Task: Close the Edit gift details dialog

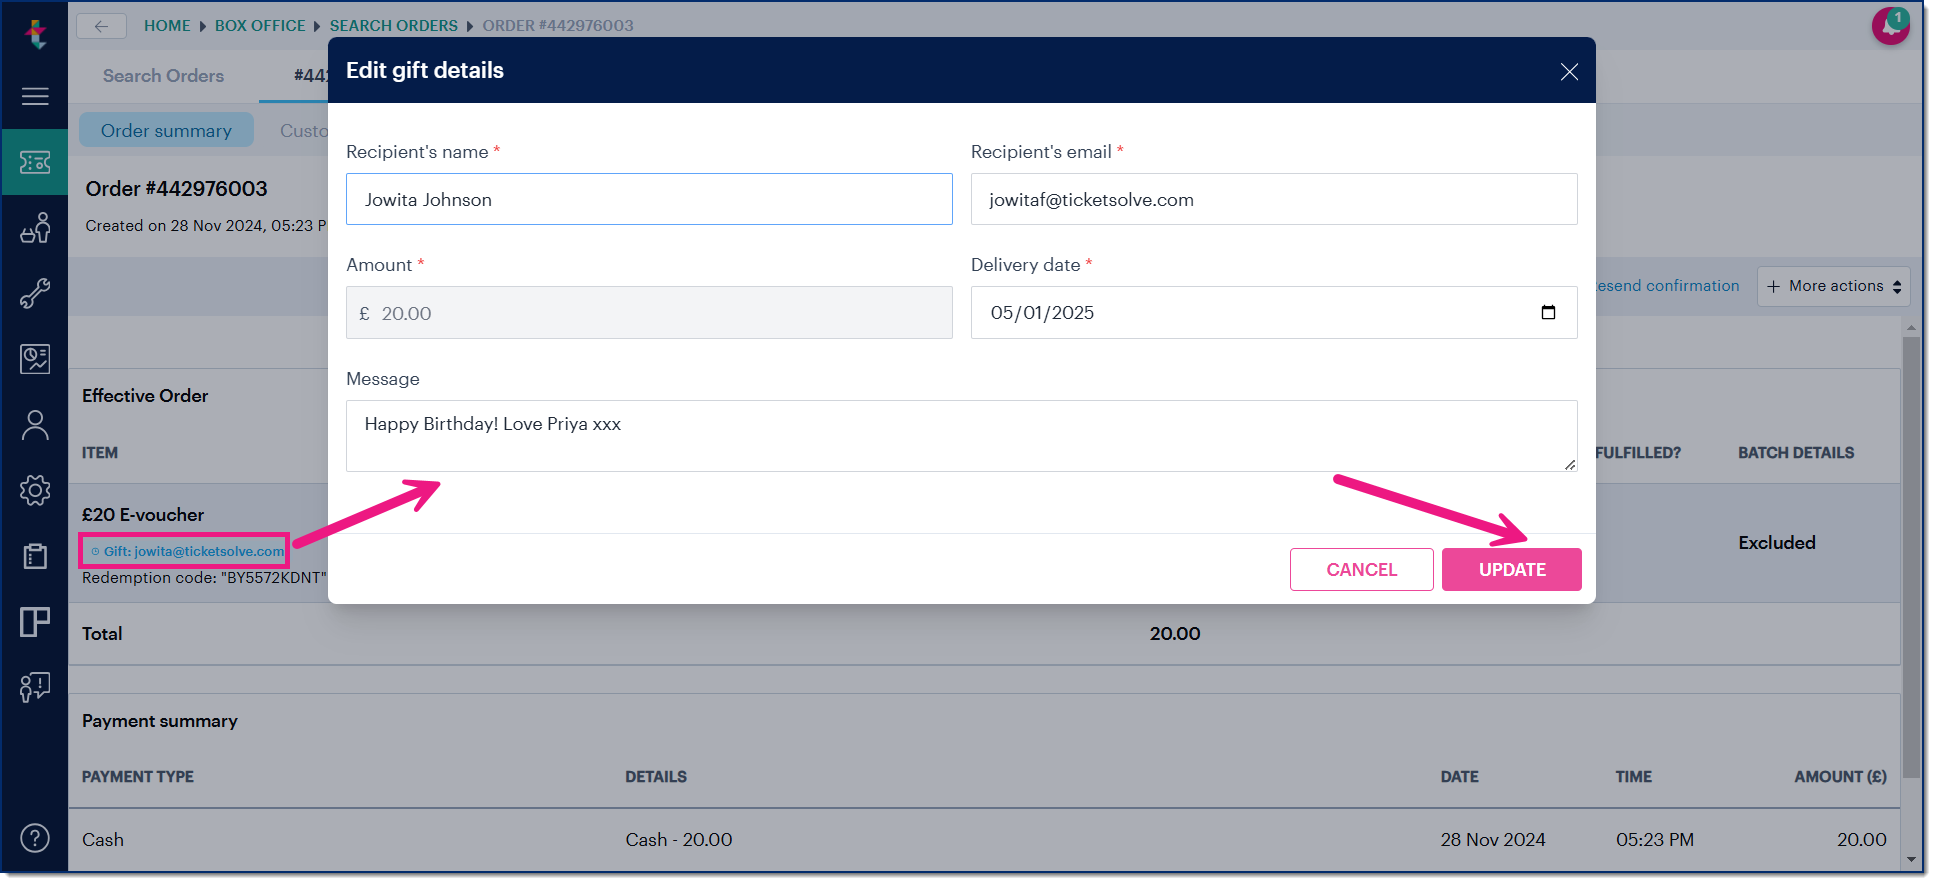Action: pyautogui.click(x=1569, y=71)
